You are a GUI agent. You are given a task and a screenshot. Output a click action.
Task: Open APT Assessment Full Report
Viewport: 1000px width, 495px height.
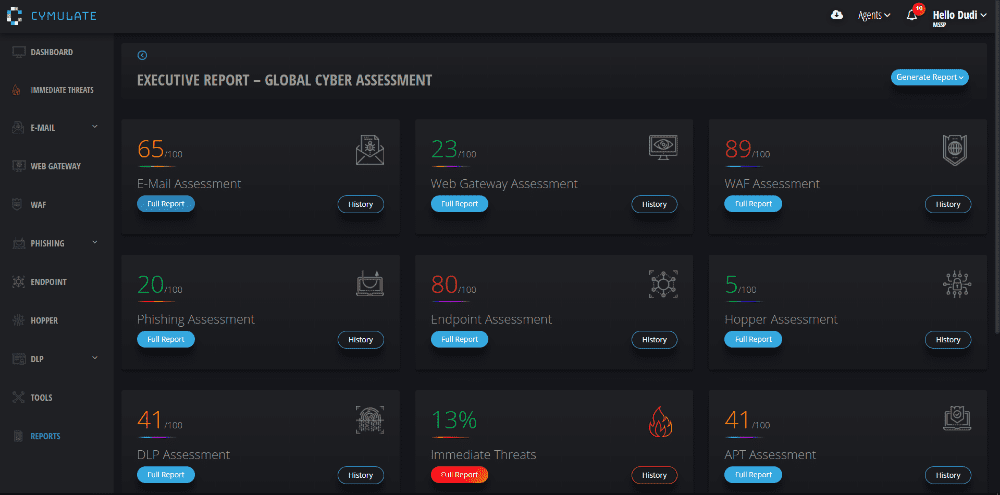[x=753, y=475]
